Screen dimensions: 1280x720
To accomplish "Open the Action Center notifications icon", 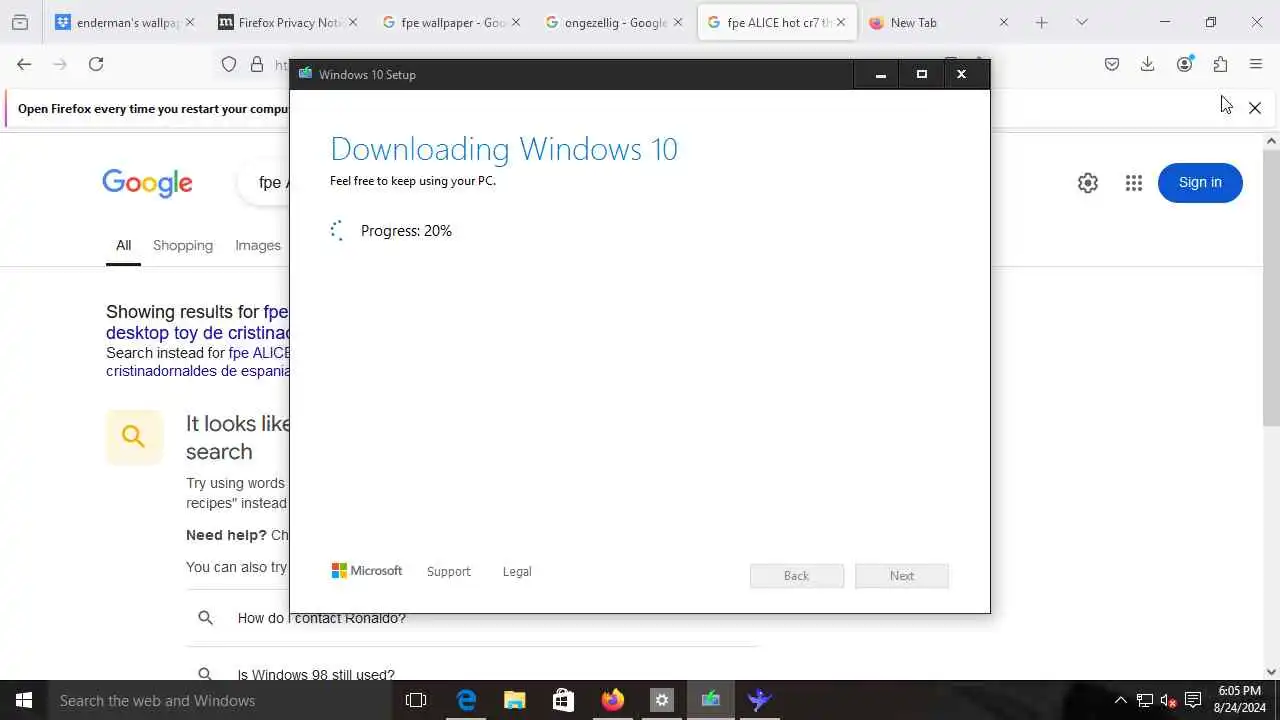I will pos(1193,700).
